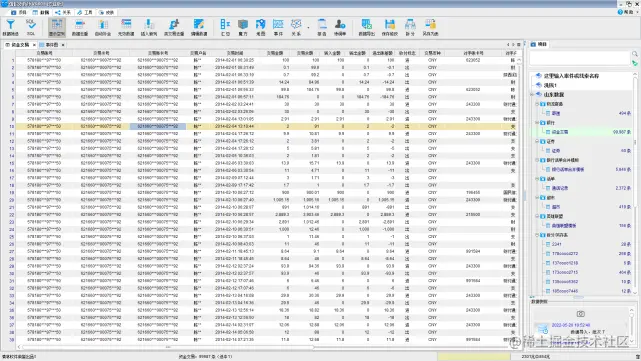The height and width of the screenshot is (361, 641).
Task: Close the 资金交易 document tab
Action: click(x=34, y=45)
